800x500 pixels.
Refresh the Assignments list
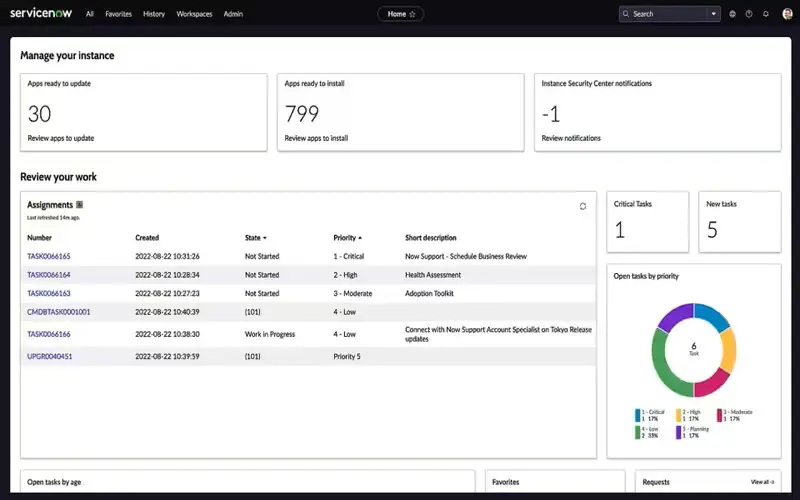pyautogui.click(x=583, y=206)
